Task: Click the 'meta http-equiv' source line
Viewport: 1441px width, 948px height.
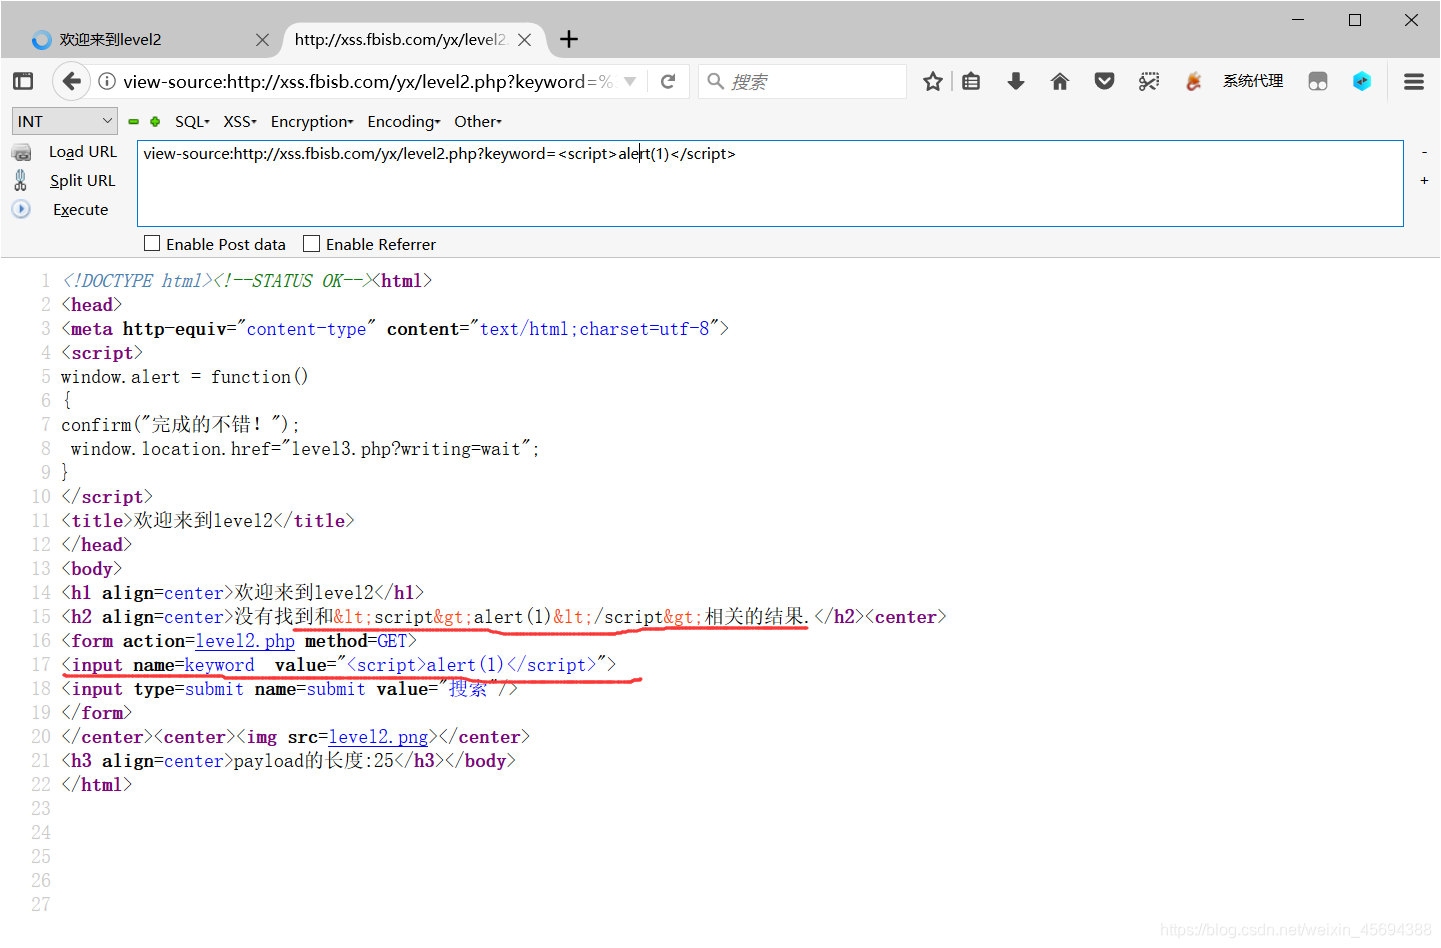Action: point(395,329)
